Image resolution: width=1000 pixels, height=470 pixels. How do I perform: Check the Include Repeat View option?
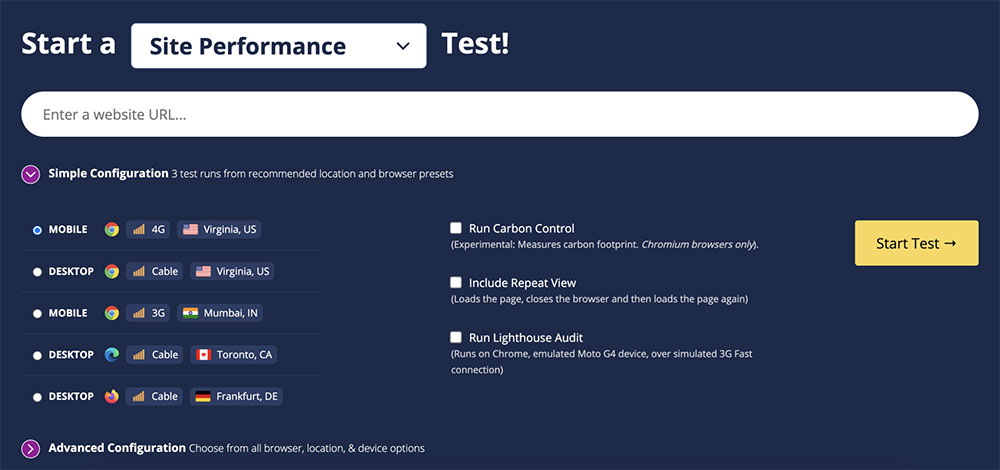coord(455,283)
